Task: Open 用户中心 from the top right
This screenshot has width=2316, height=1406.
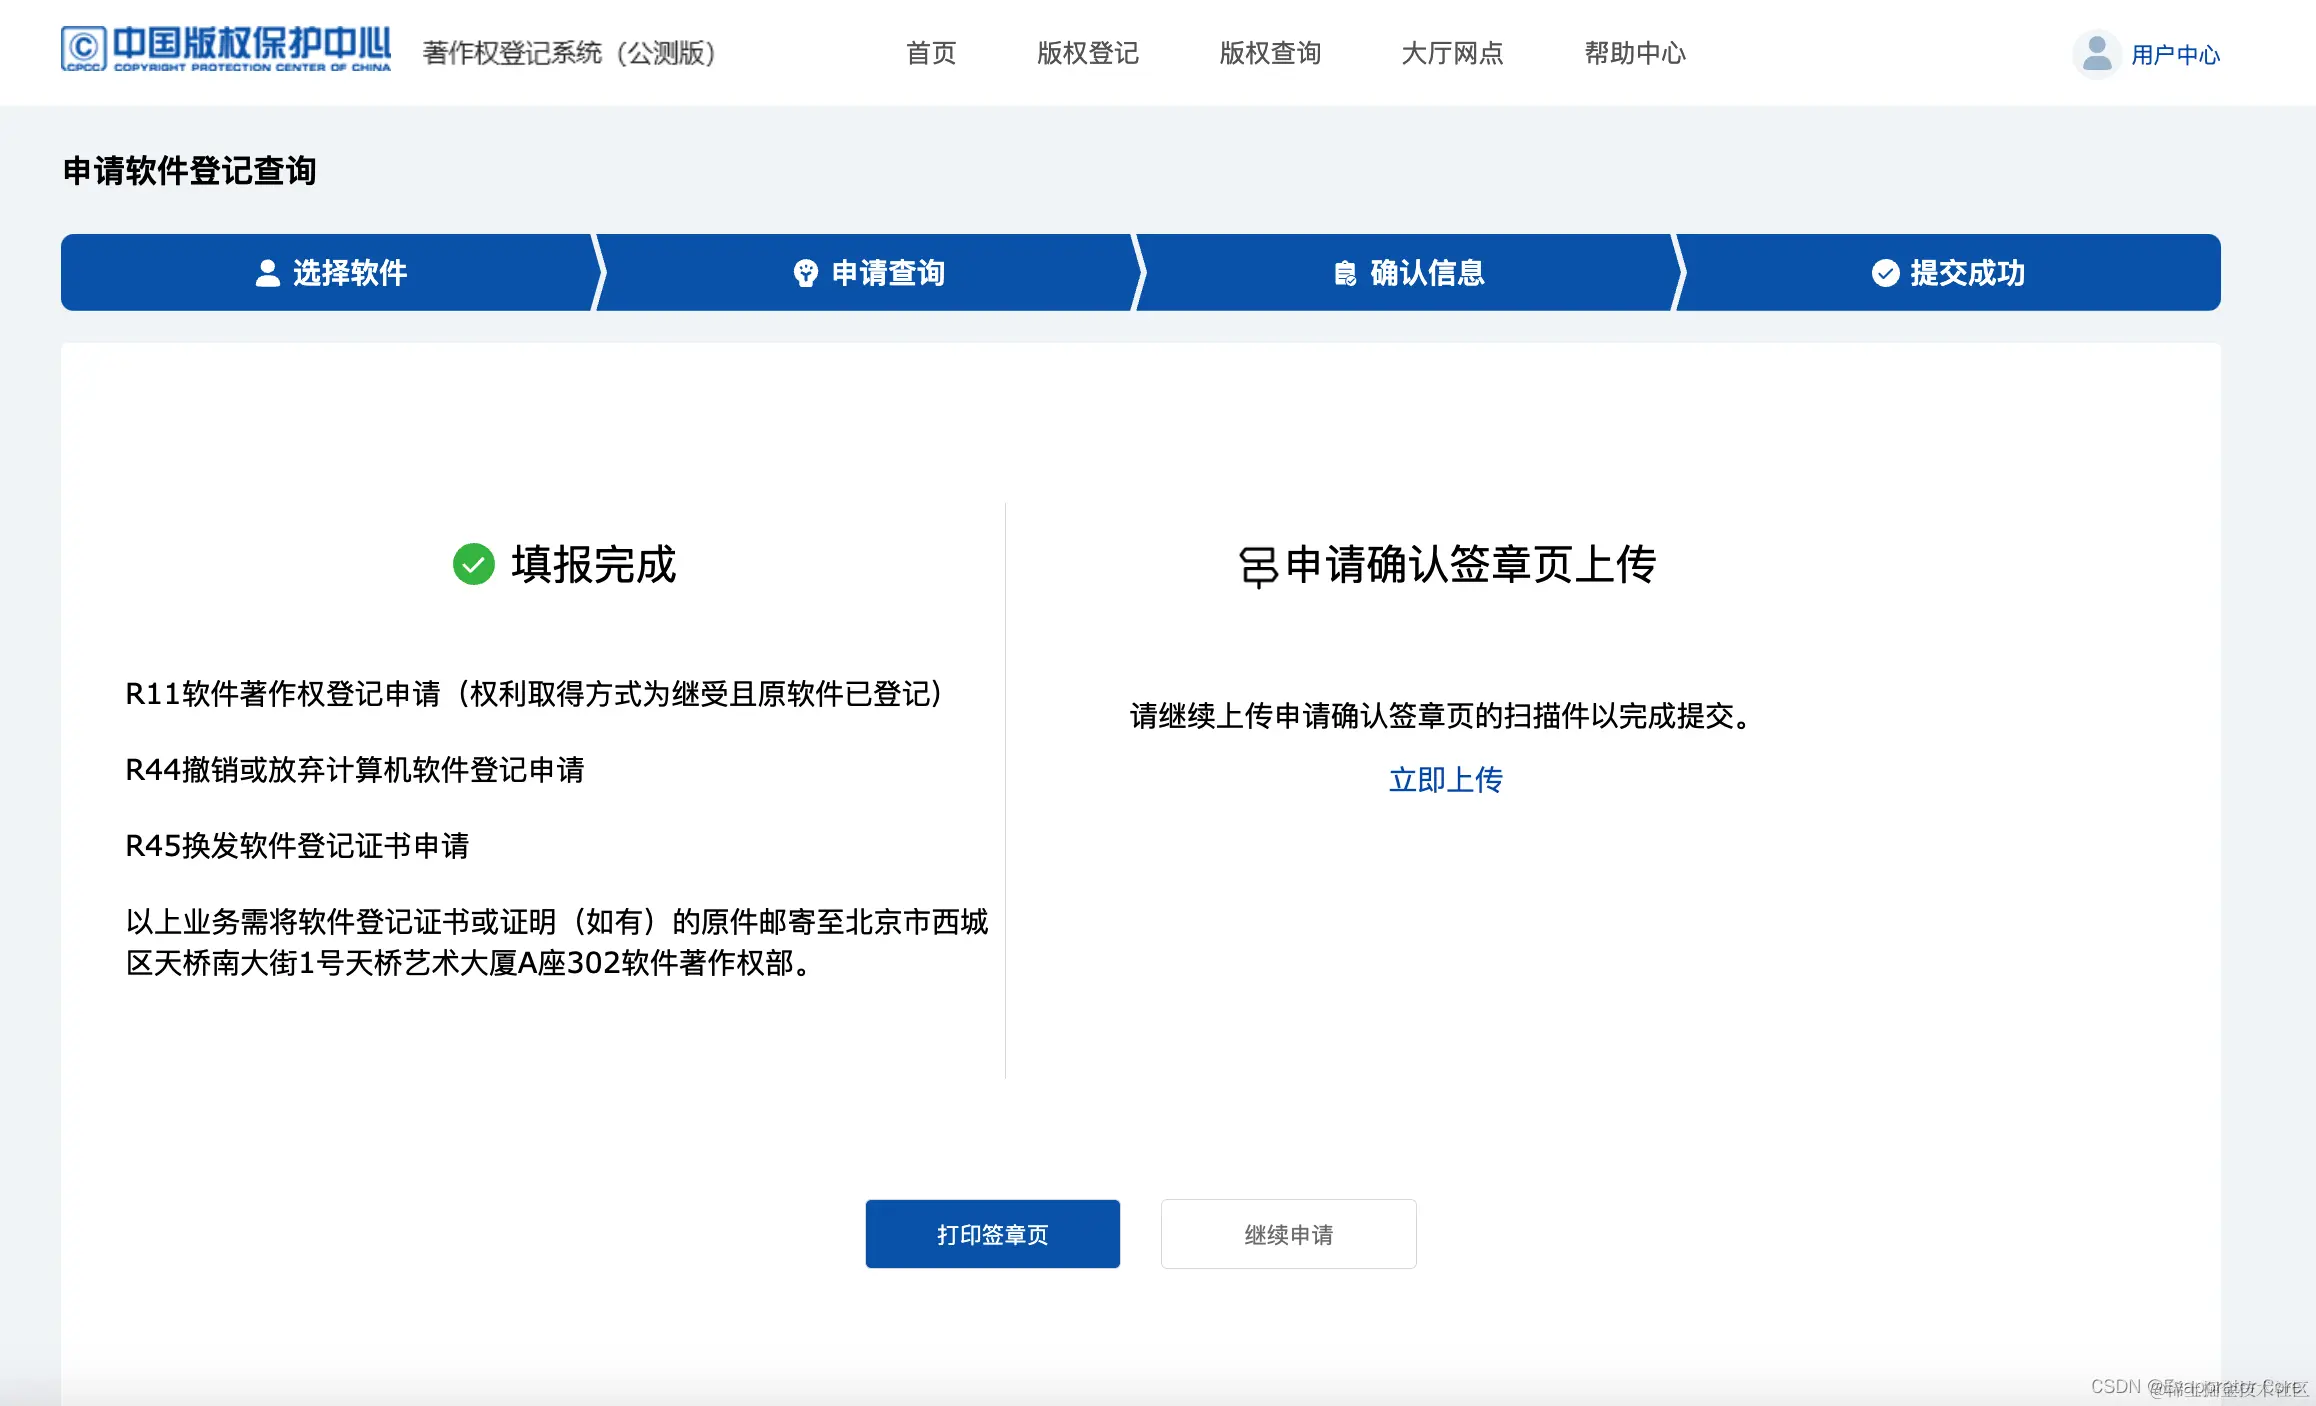Action: coord(2175,55)
